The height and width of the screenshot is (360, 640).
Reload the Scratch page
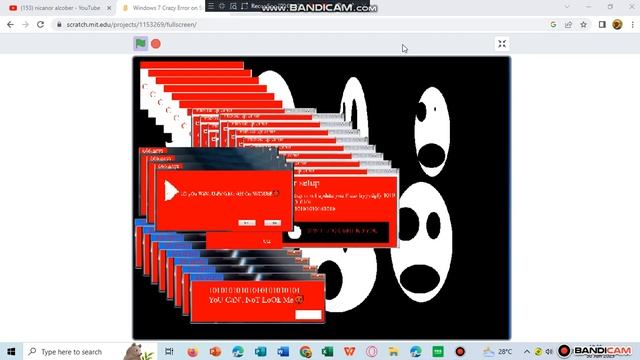pyautogui.click(x=40, y=24)
